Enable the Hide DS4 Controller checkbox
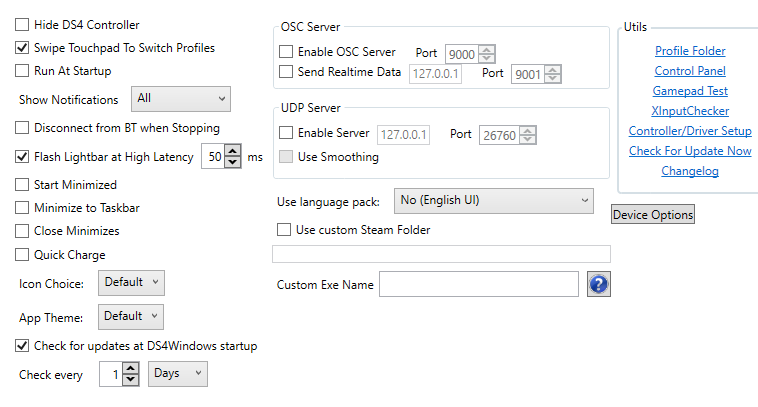 coord(22,24)
